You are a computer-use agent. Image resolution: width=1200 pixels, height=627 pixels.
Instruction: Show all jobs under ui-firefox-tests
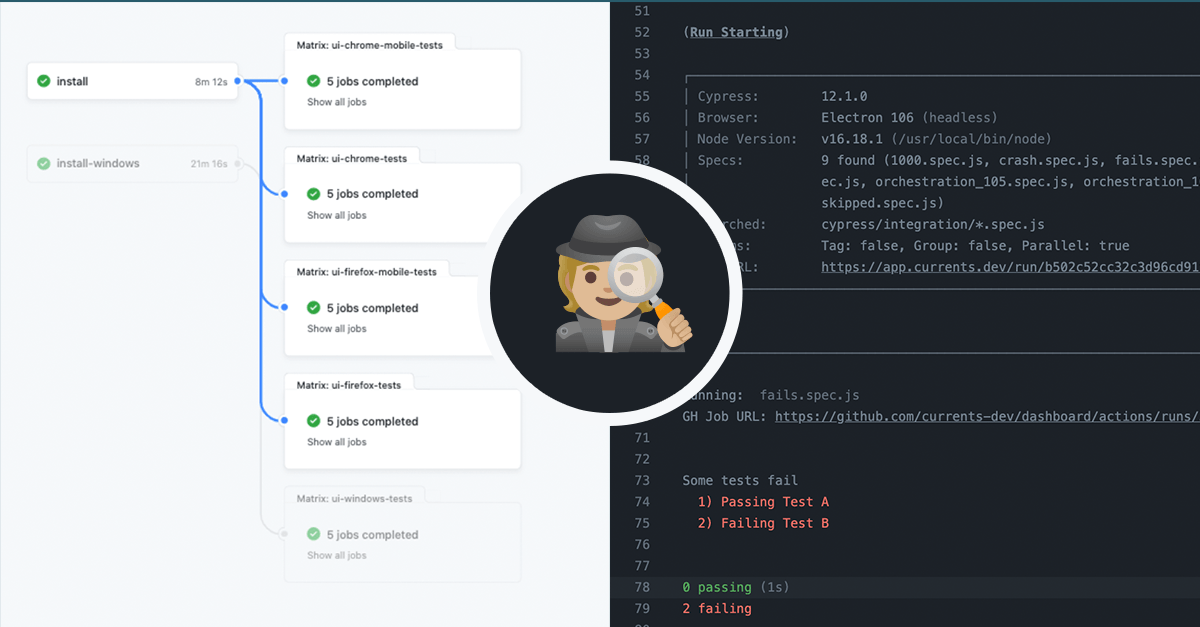pyautogui.click(x=336, y=442)
